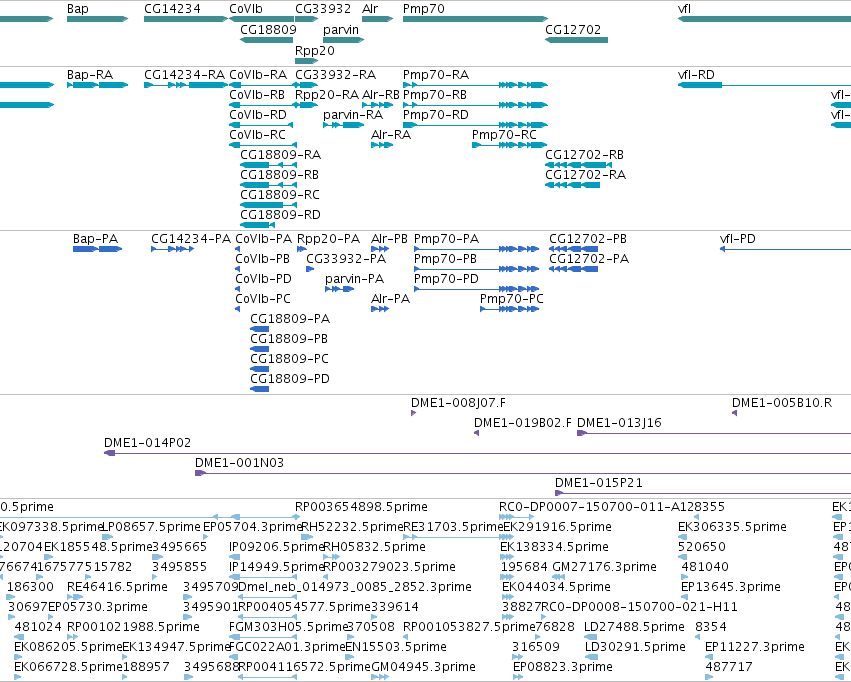
Task: Click the Rpp20 gene label
Action: (x=315, y=50)
